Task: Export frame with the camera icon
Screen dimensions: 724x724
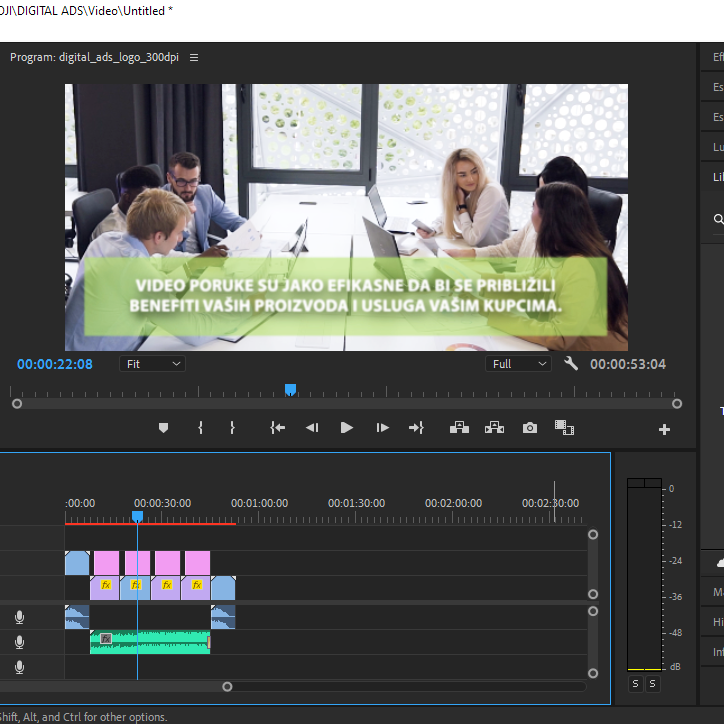Action: coord(530,428)
